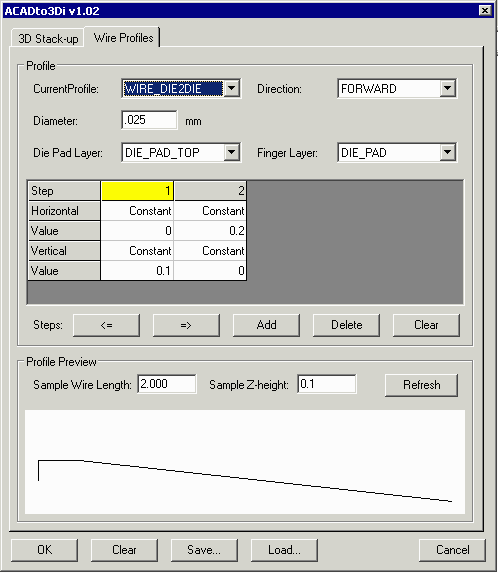
Task: Refresh the profile preview
Action: coord(421,385)
